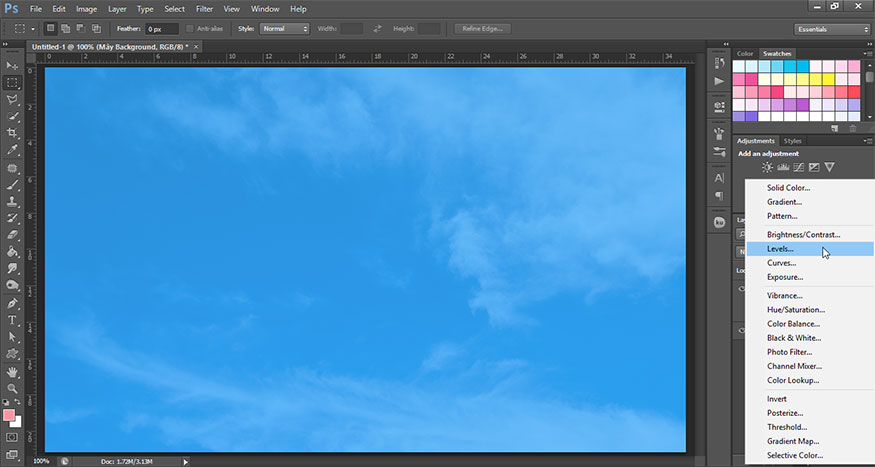
Task: Add a Levels adjustment icon
Action: click(x=783, y=167)
